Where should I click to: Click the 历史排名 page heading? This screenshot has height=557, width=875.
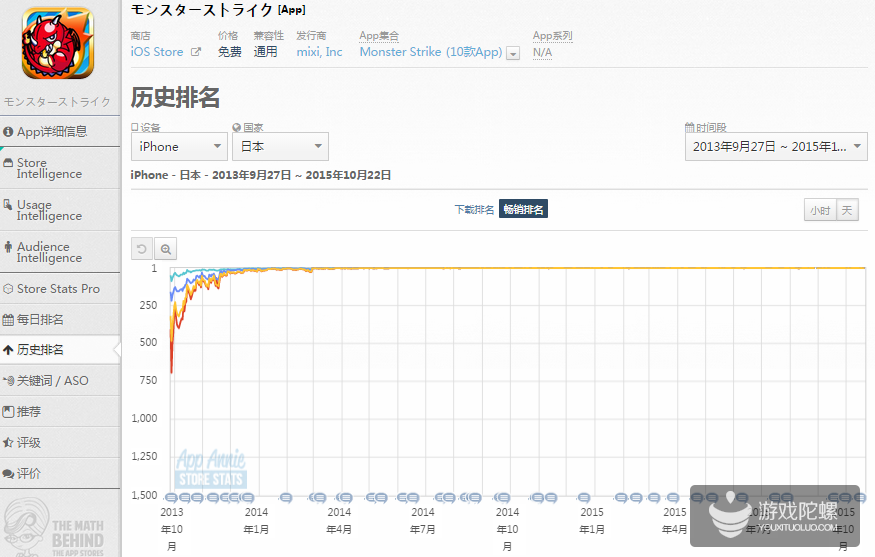pos(175,97)
